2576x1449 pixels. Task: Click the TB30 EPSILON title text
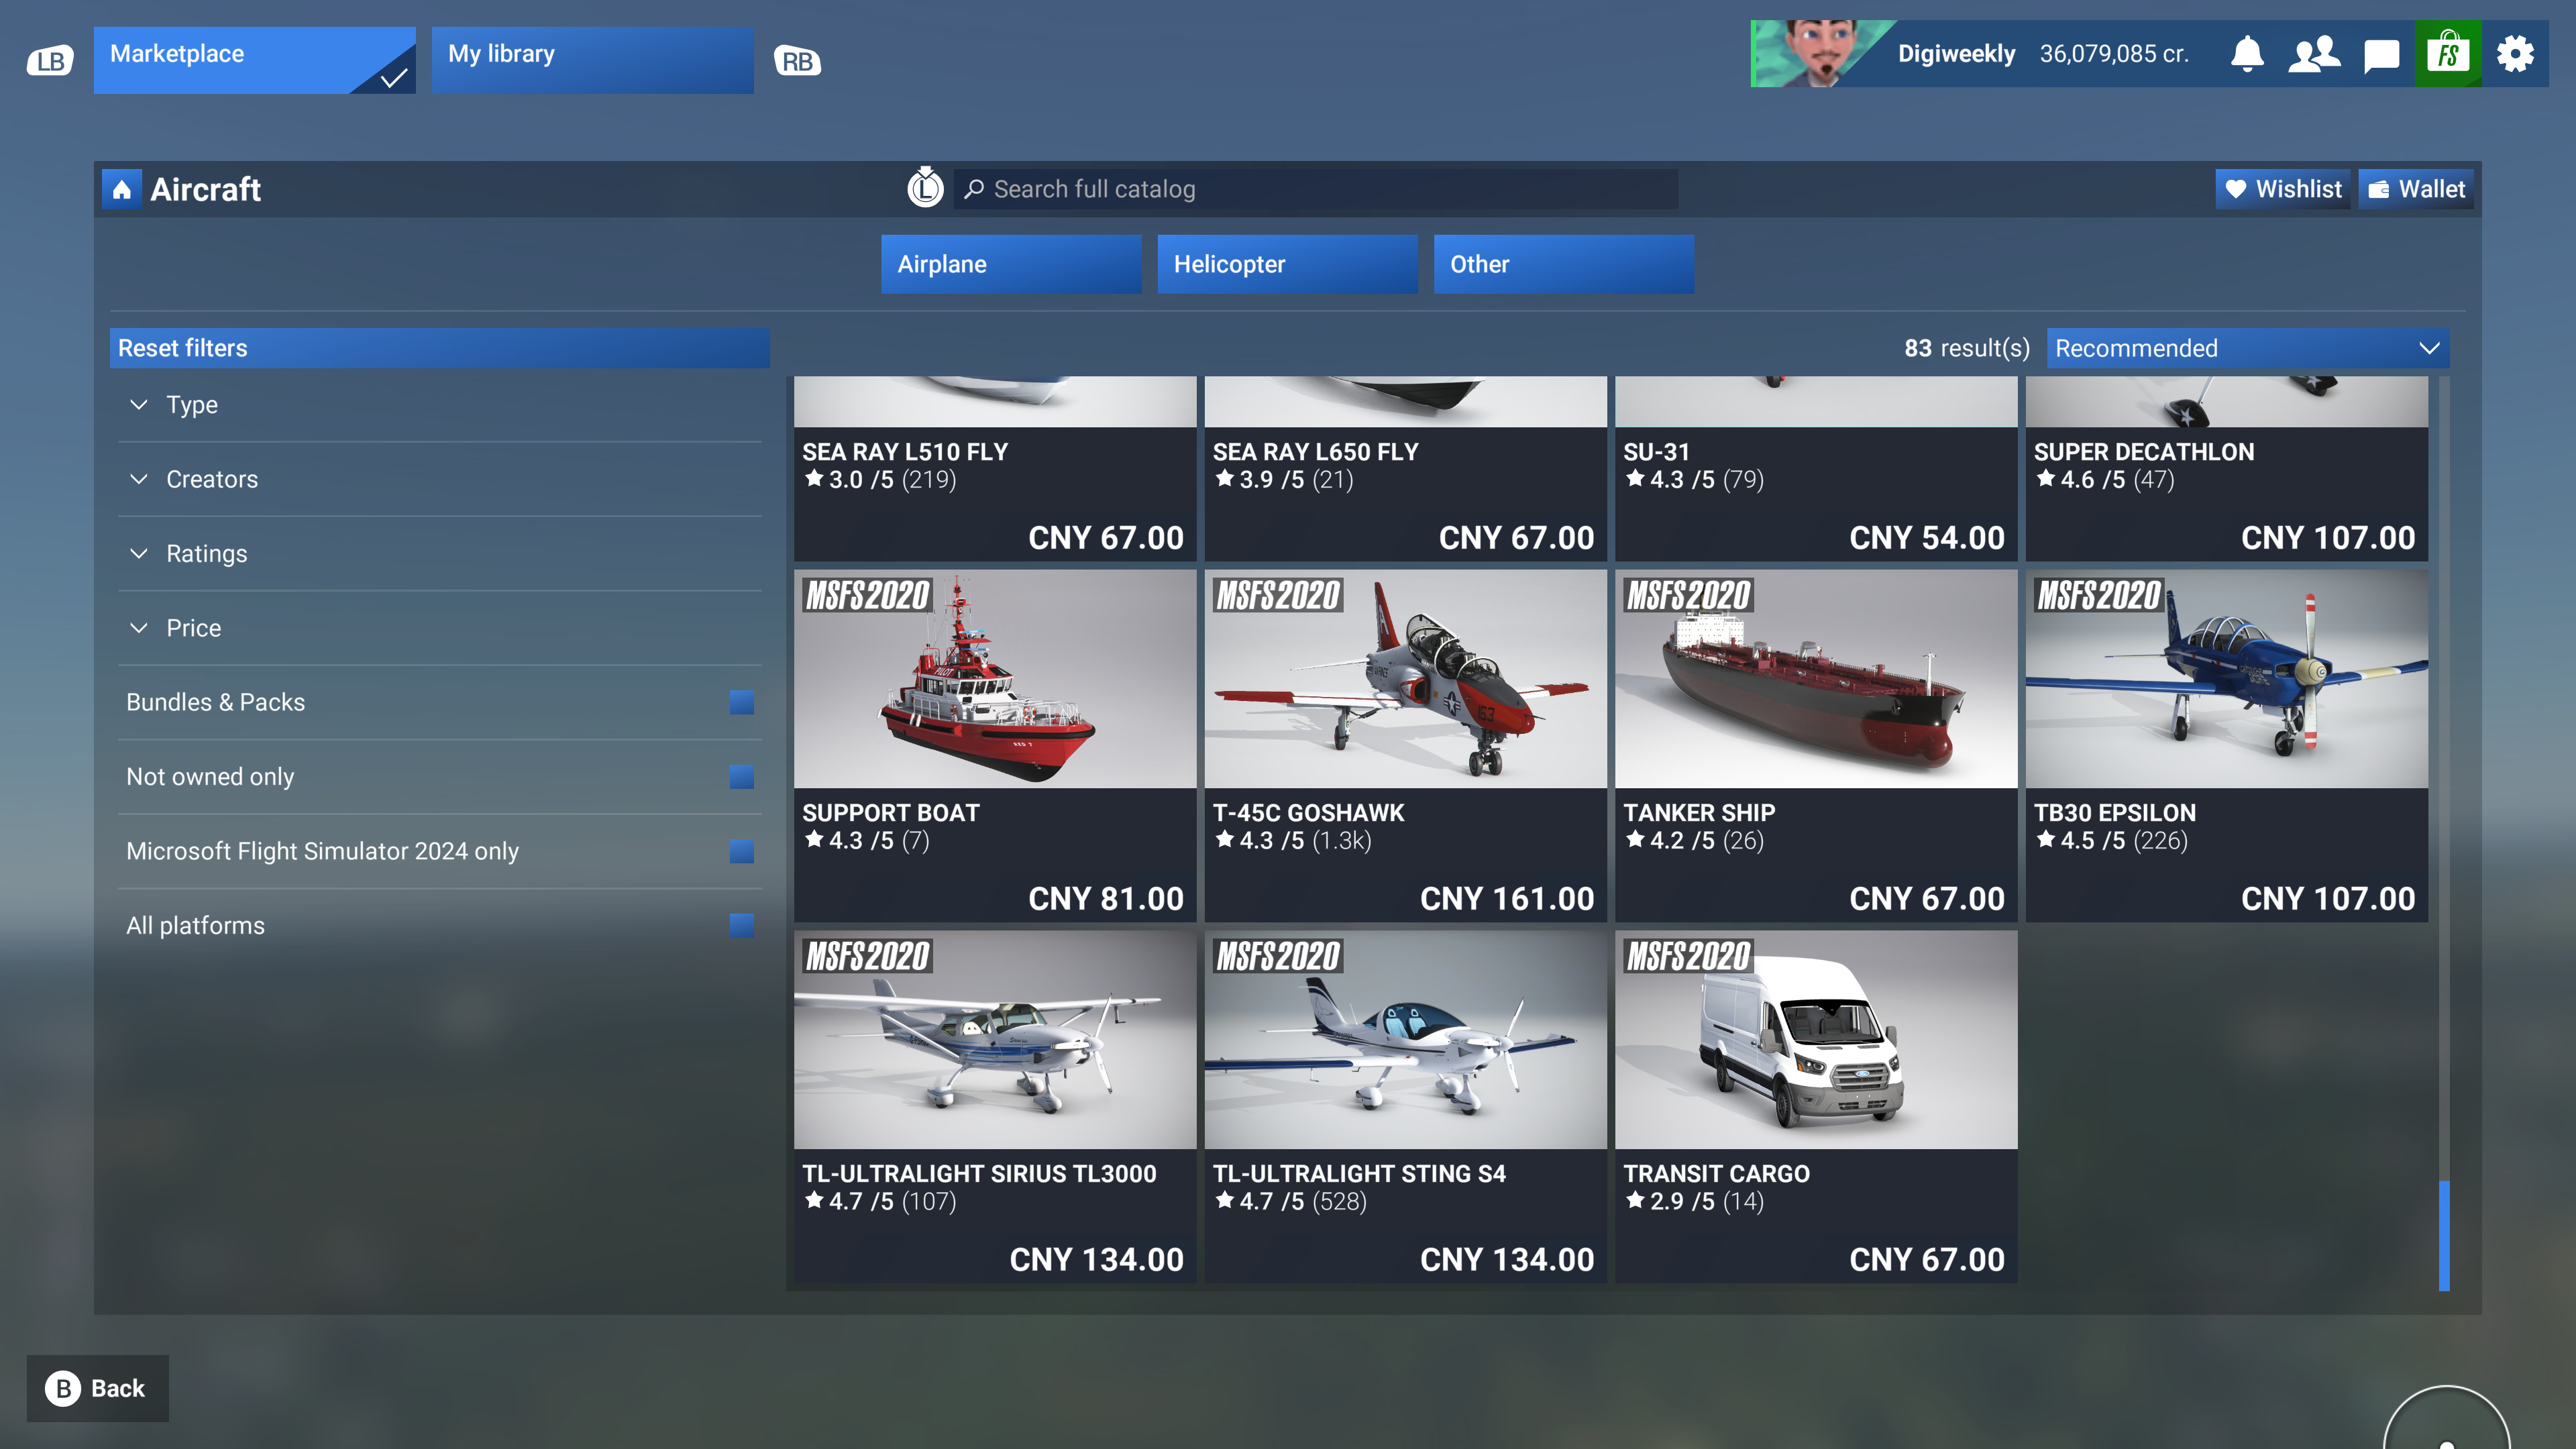(x=2115, y=813)
